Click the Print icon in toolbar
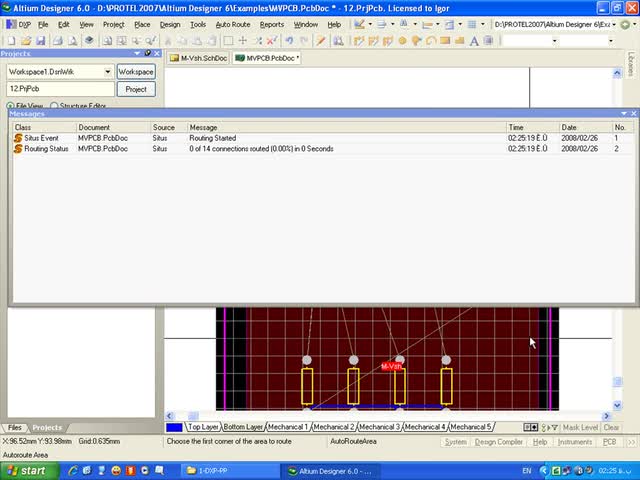 [58, 40]
